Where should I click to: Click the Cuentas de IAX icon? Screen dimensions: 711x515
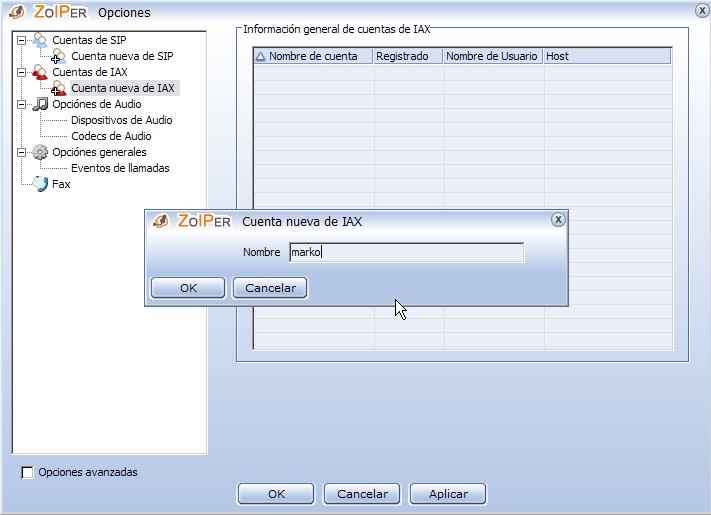click(x=40, y=72)
